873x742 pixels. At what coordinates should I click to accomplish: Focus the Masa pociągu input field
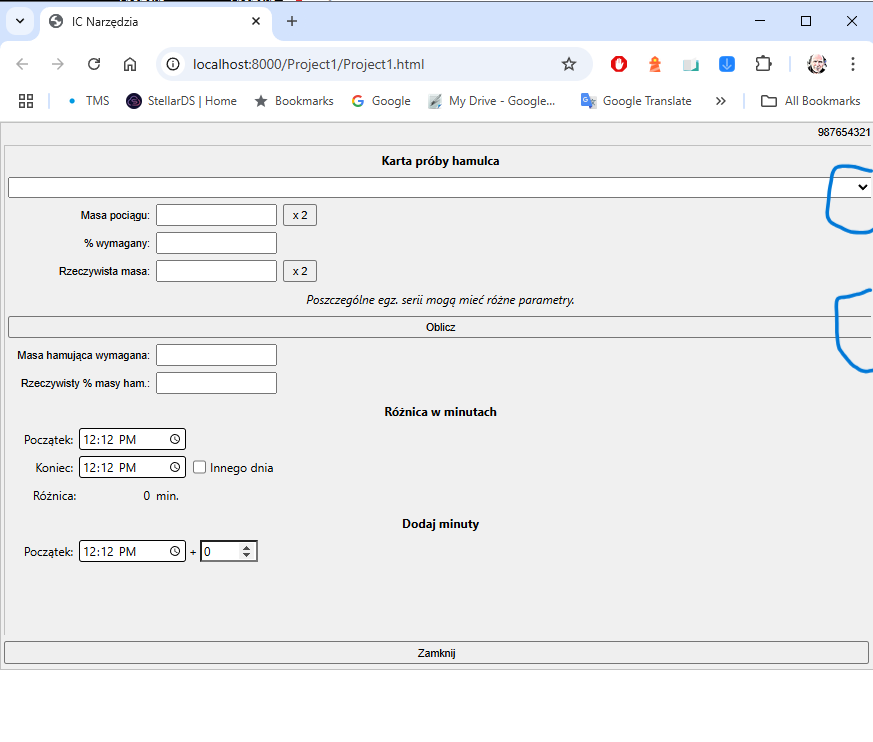216,215
